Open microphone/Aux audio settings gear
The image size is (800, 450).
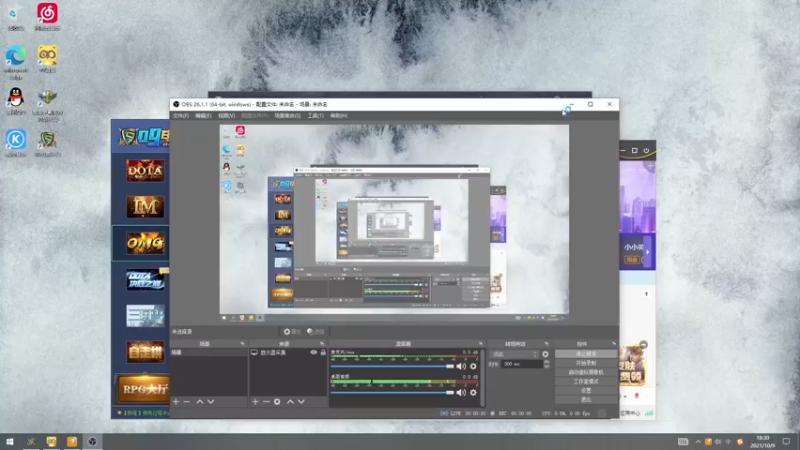473,366
